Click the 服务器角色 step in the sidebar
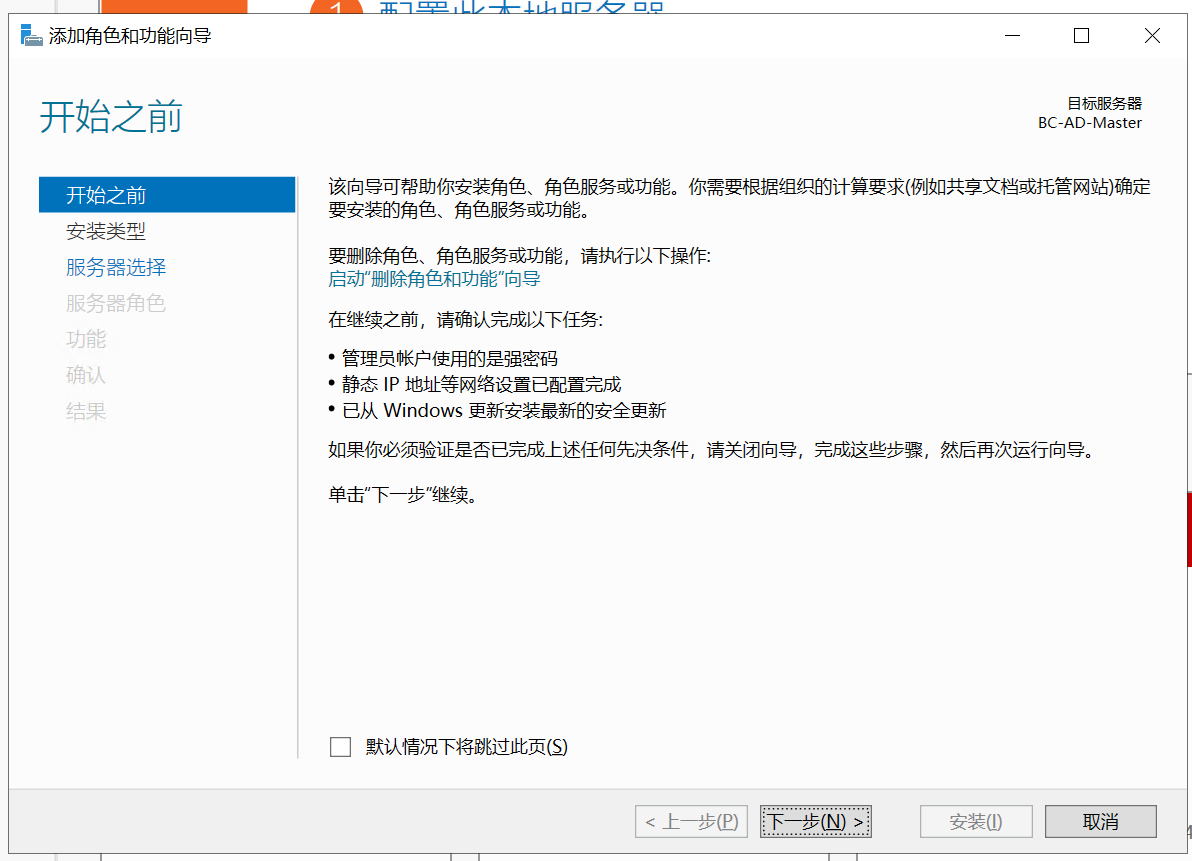The image size is (1192, 861). (x=116, y=303)
